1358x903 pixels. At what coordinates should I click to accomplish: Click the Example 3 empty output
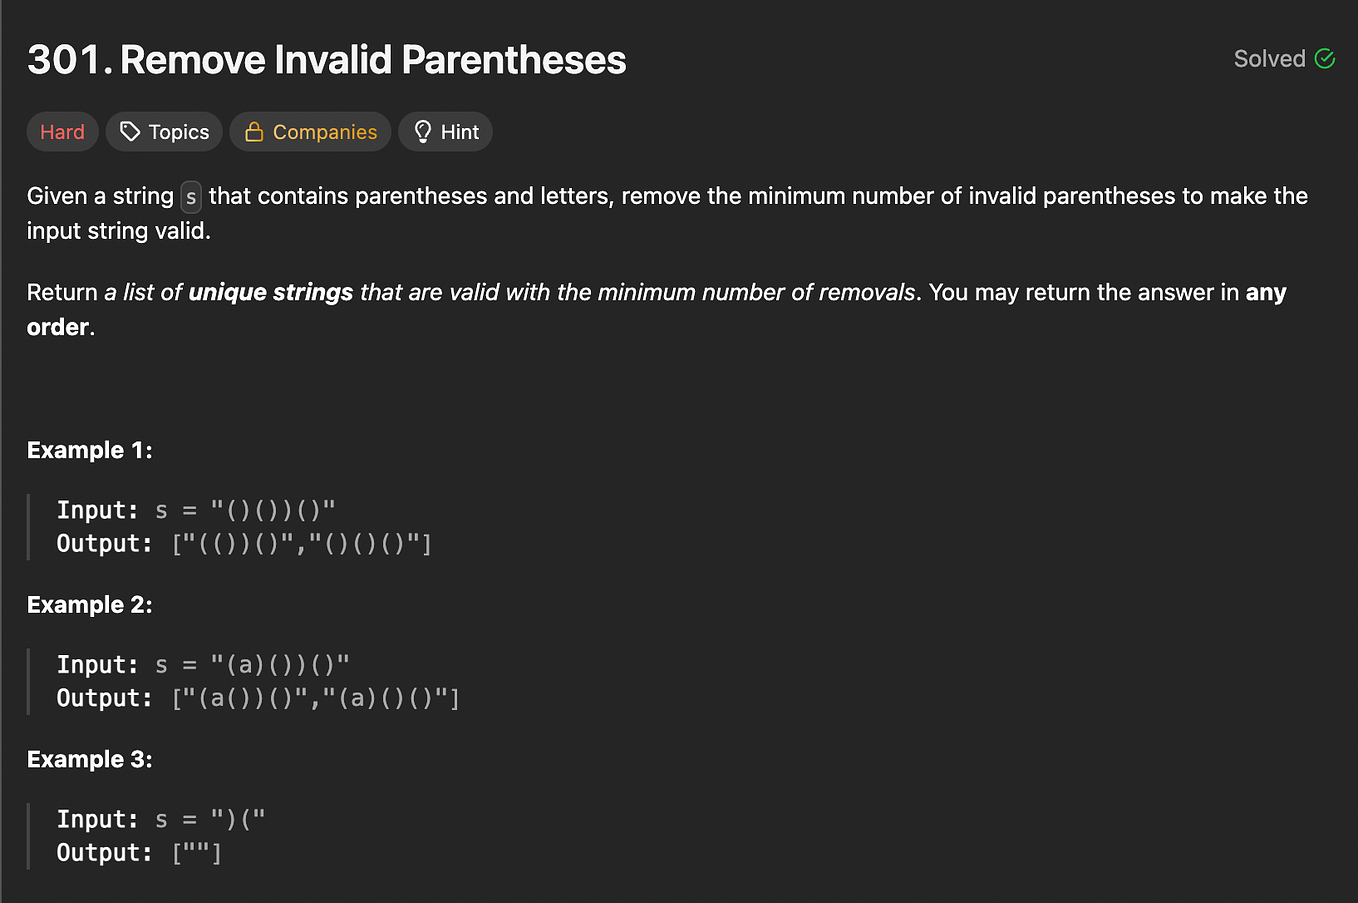pos(197,854)
